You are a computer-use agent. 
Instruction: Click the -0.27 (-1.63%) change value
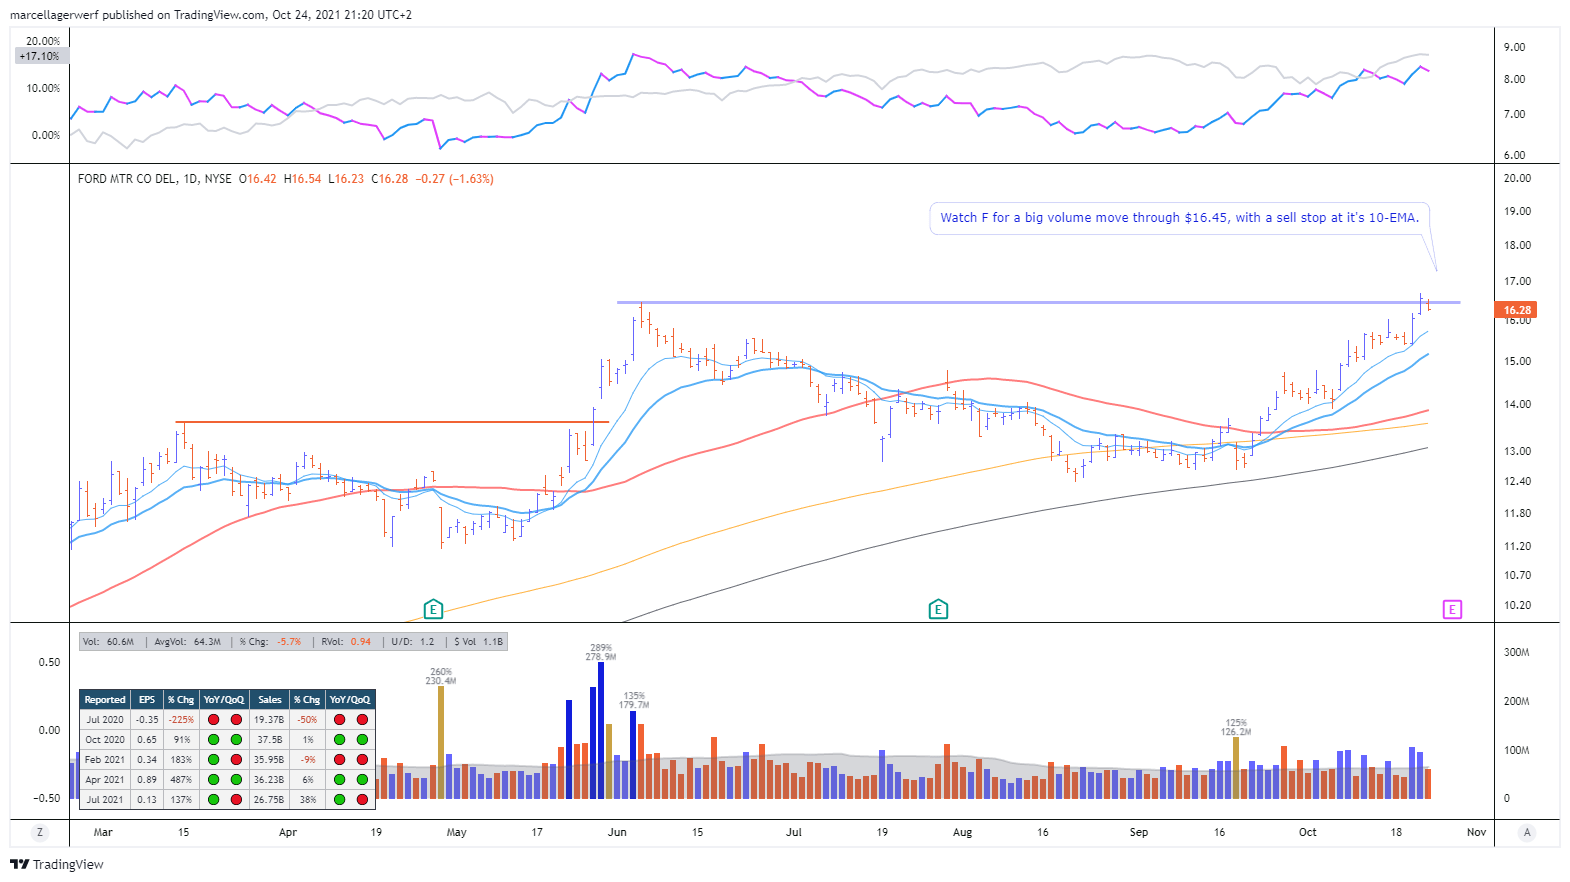(455, 179)
